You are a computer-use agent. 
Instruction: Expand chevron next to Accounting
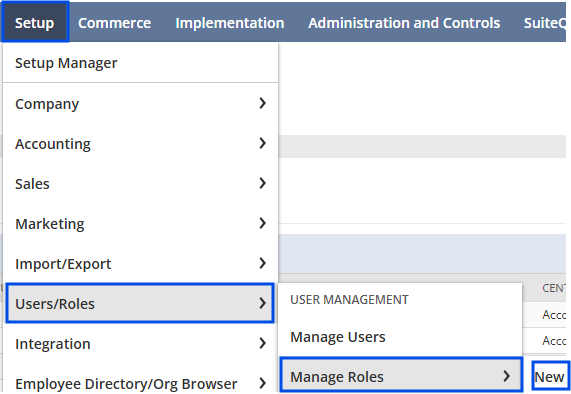click(263, 143)
